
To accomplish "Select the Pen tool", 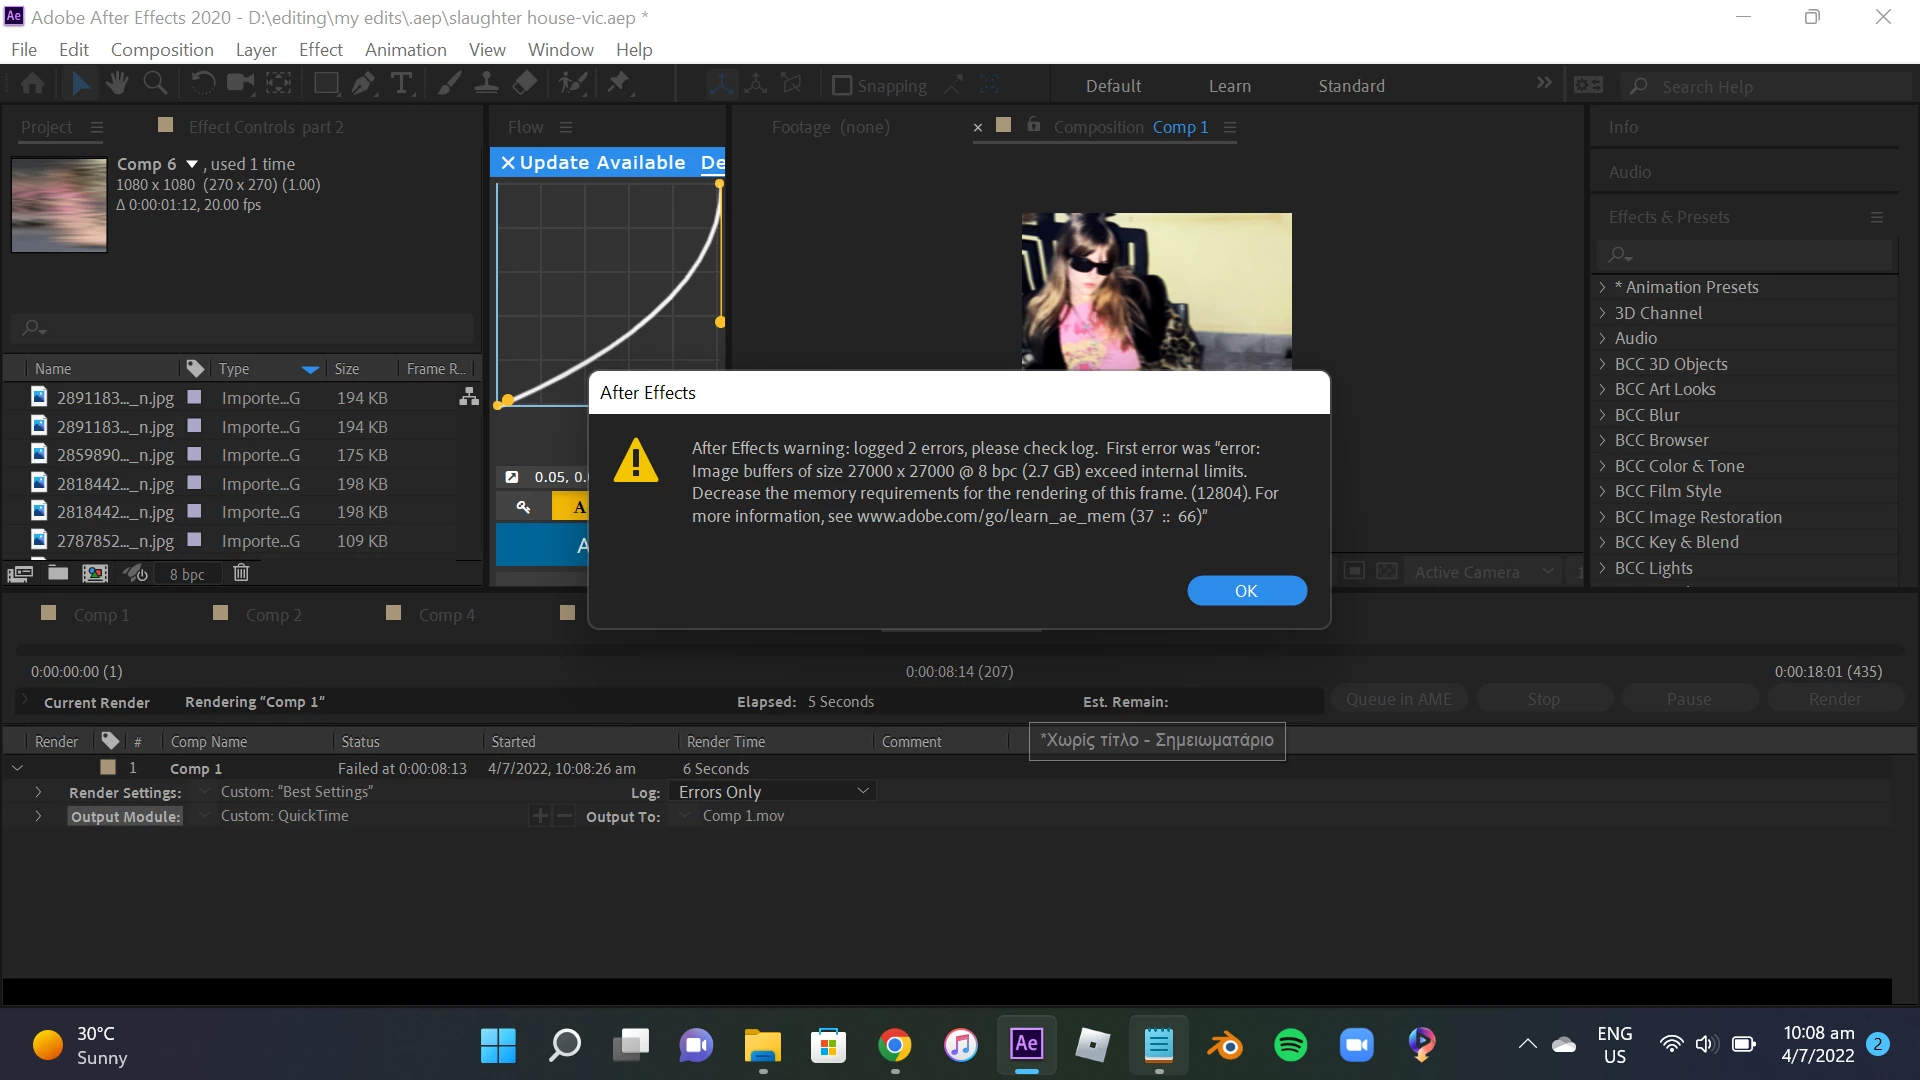I will tap(363, 84).
